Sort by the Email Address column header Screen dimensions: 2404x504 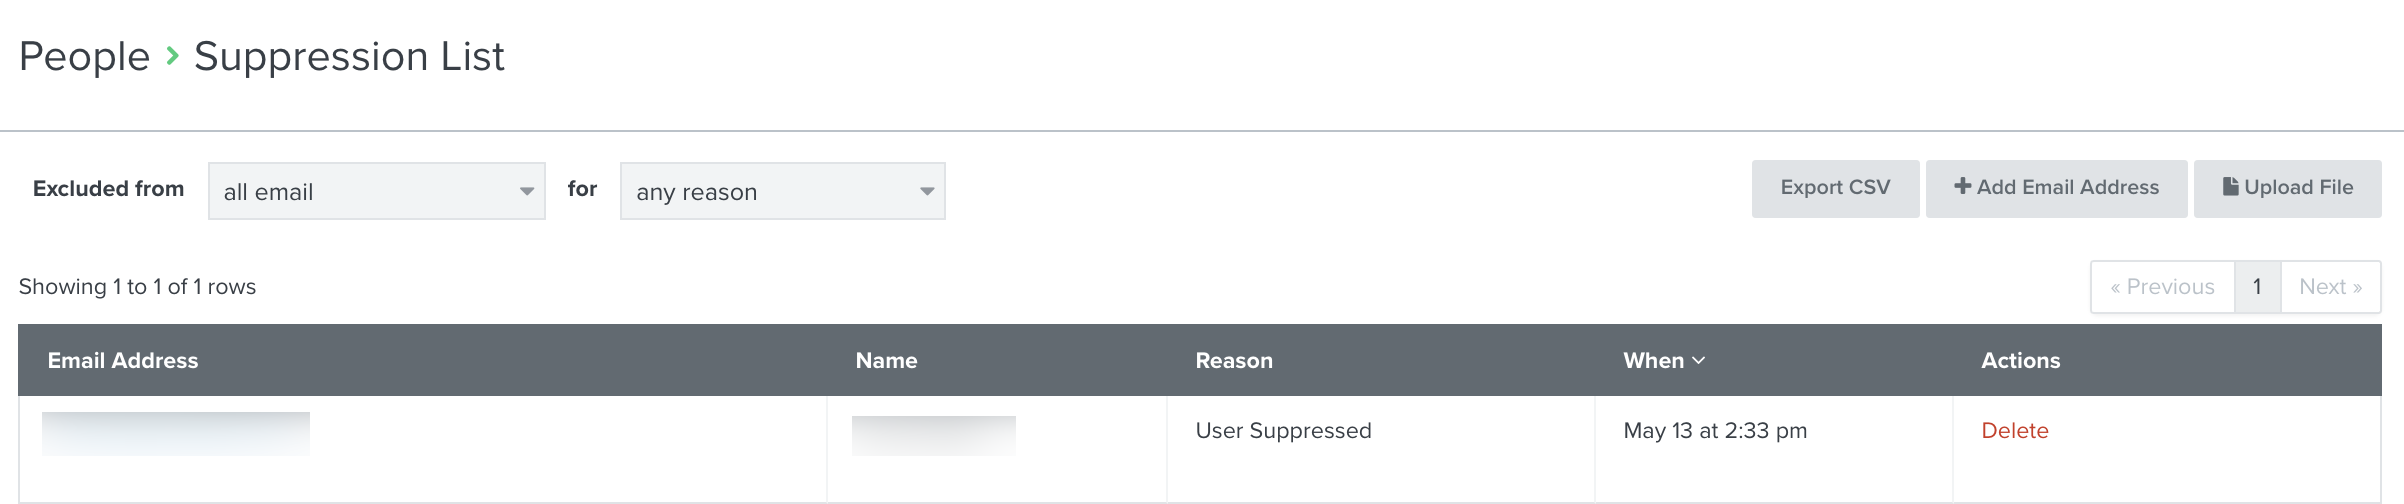pyautogui.click(x=123, y=361)
